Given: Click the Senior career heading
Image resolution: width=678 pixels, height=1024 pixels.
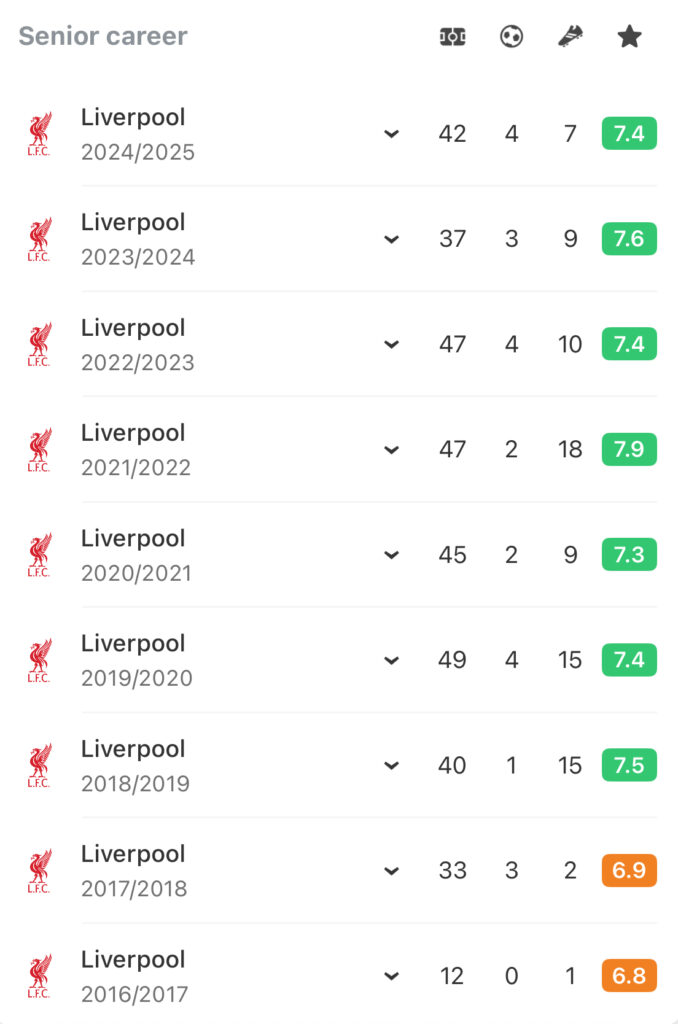Looking at the screenshot, I should tap(103, 36).
